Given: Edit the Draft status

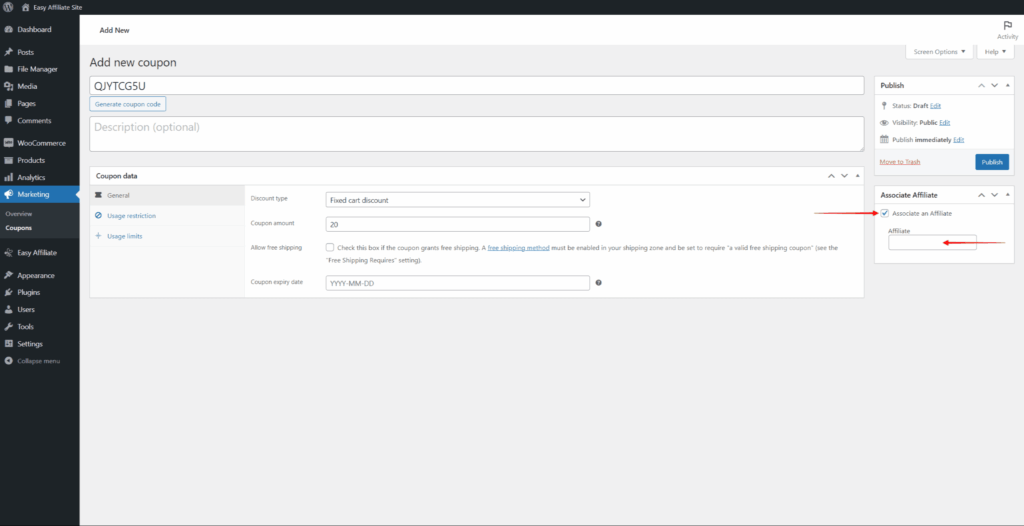Looking at the screenshot, I should (x=935, y=106).
